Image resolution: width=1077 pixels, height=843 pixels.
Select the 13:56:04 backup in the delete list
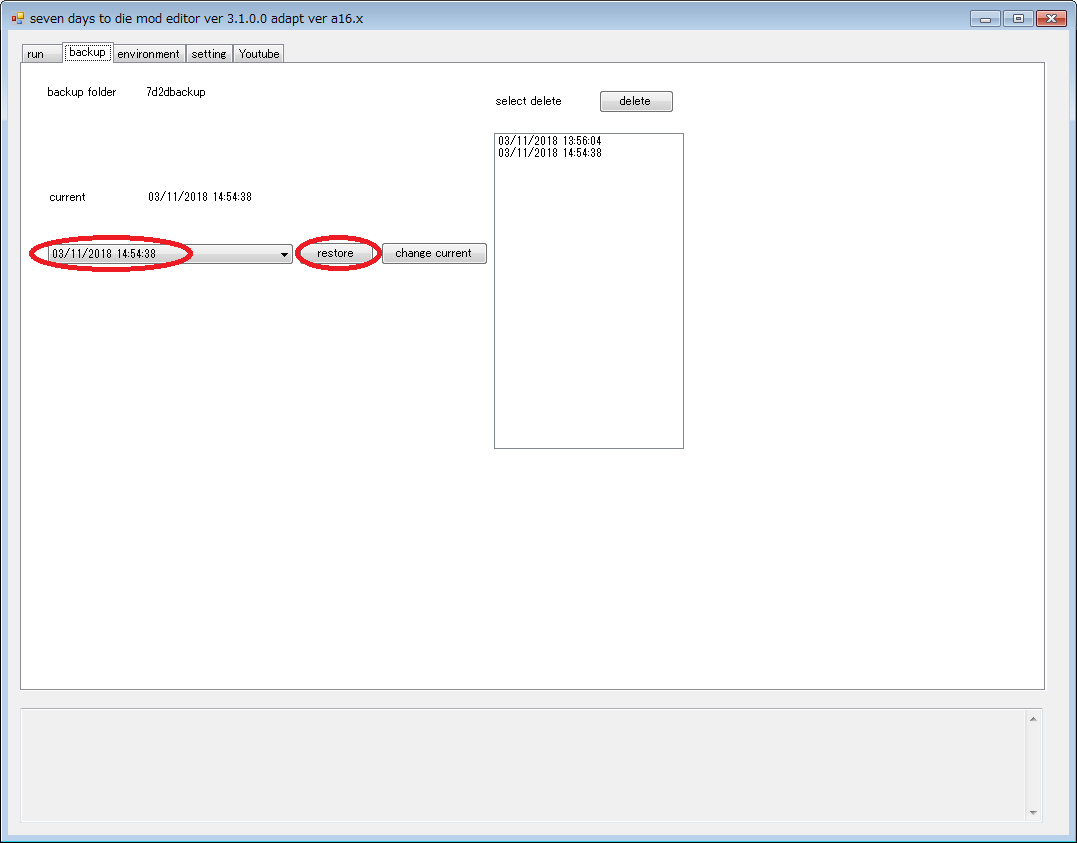[550, 141]
